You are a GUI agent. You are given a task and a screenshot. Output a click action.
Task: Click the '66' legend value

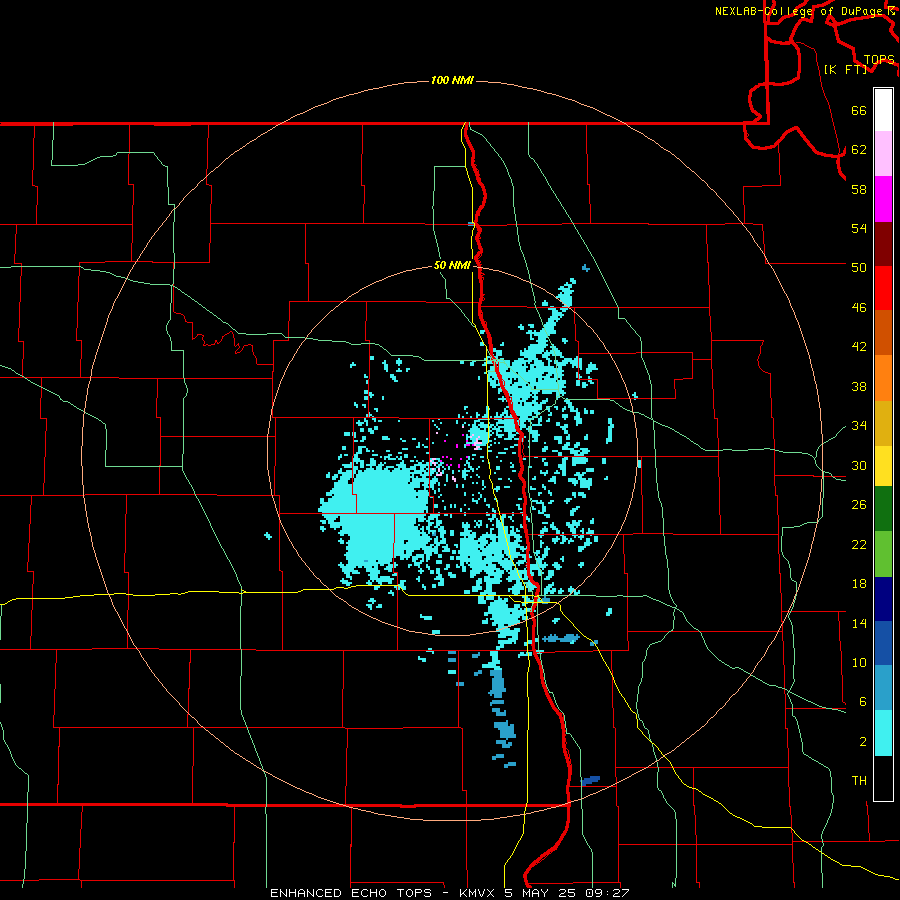[x=859, y=110]
